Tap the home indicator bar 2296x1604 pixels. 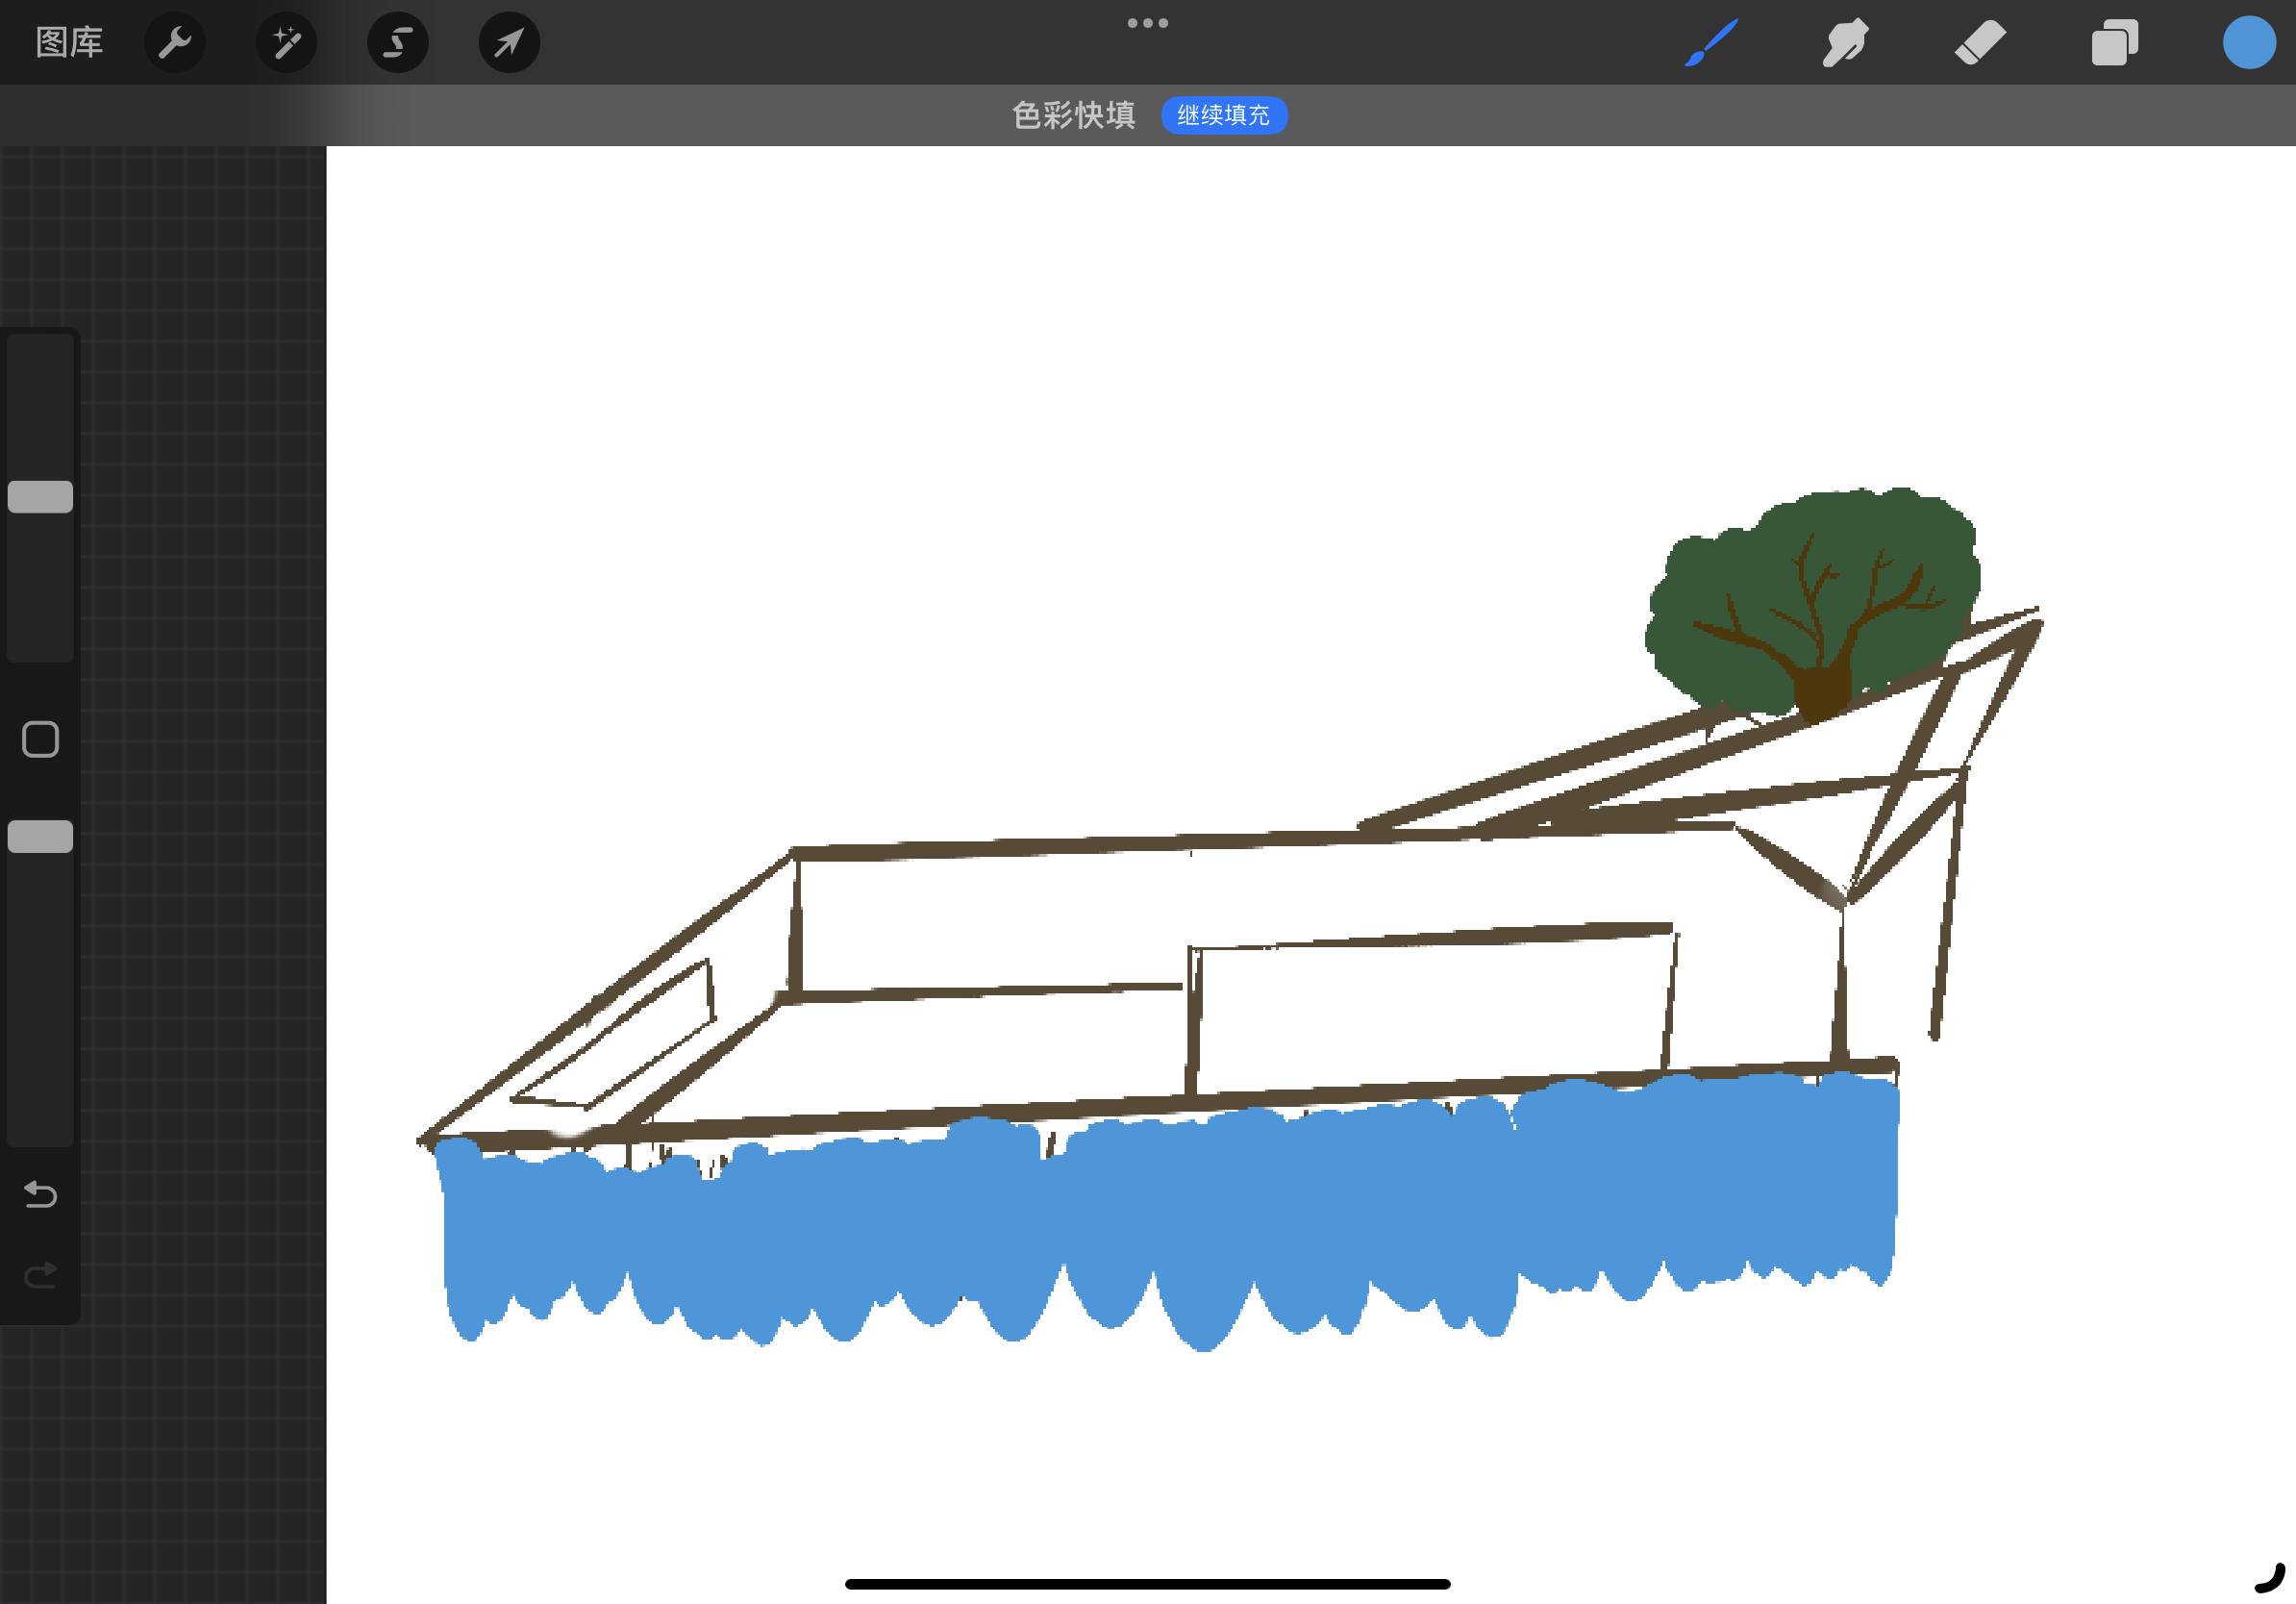click(x=1148, y=1584)
